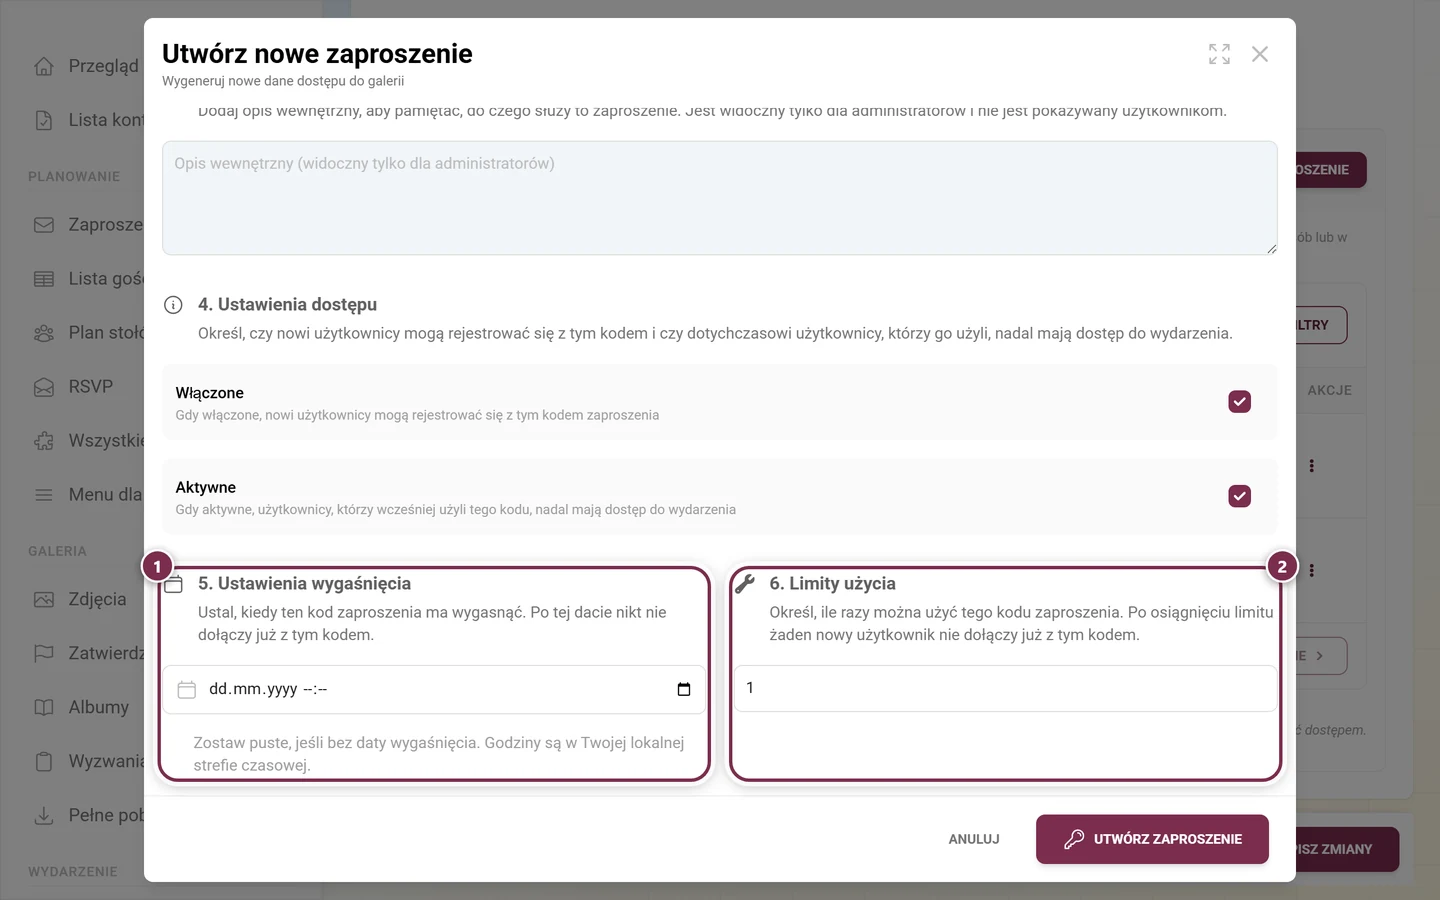The width and height of the screenshot is (1440, 900).
Task: Open Albumy in the sidebar
Action: pos(99,708)
